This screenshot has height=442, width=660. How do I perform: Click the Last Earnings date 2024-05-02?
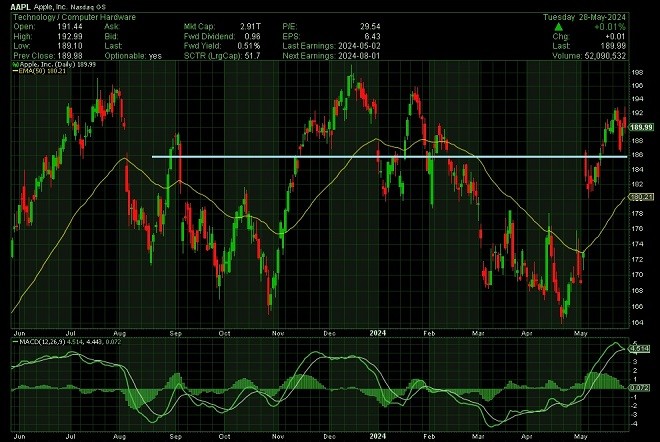tap(358, 46)
